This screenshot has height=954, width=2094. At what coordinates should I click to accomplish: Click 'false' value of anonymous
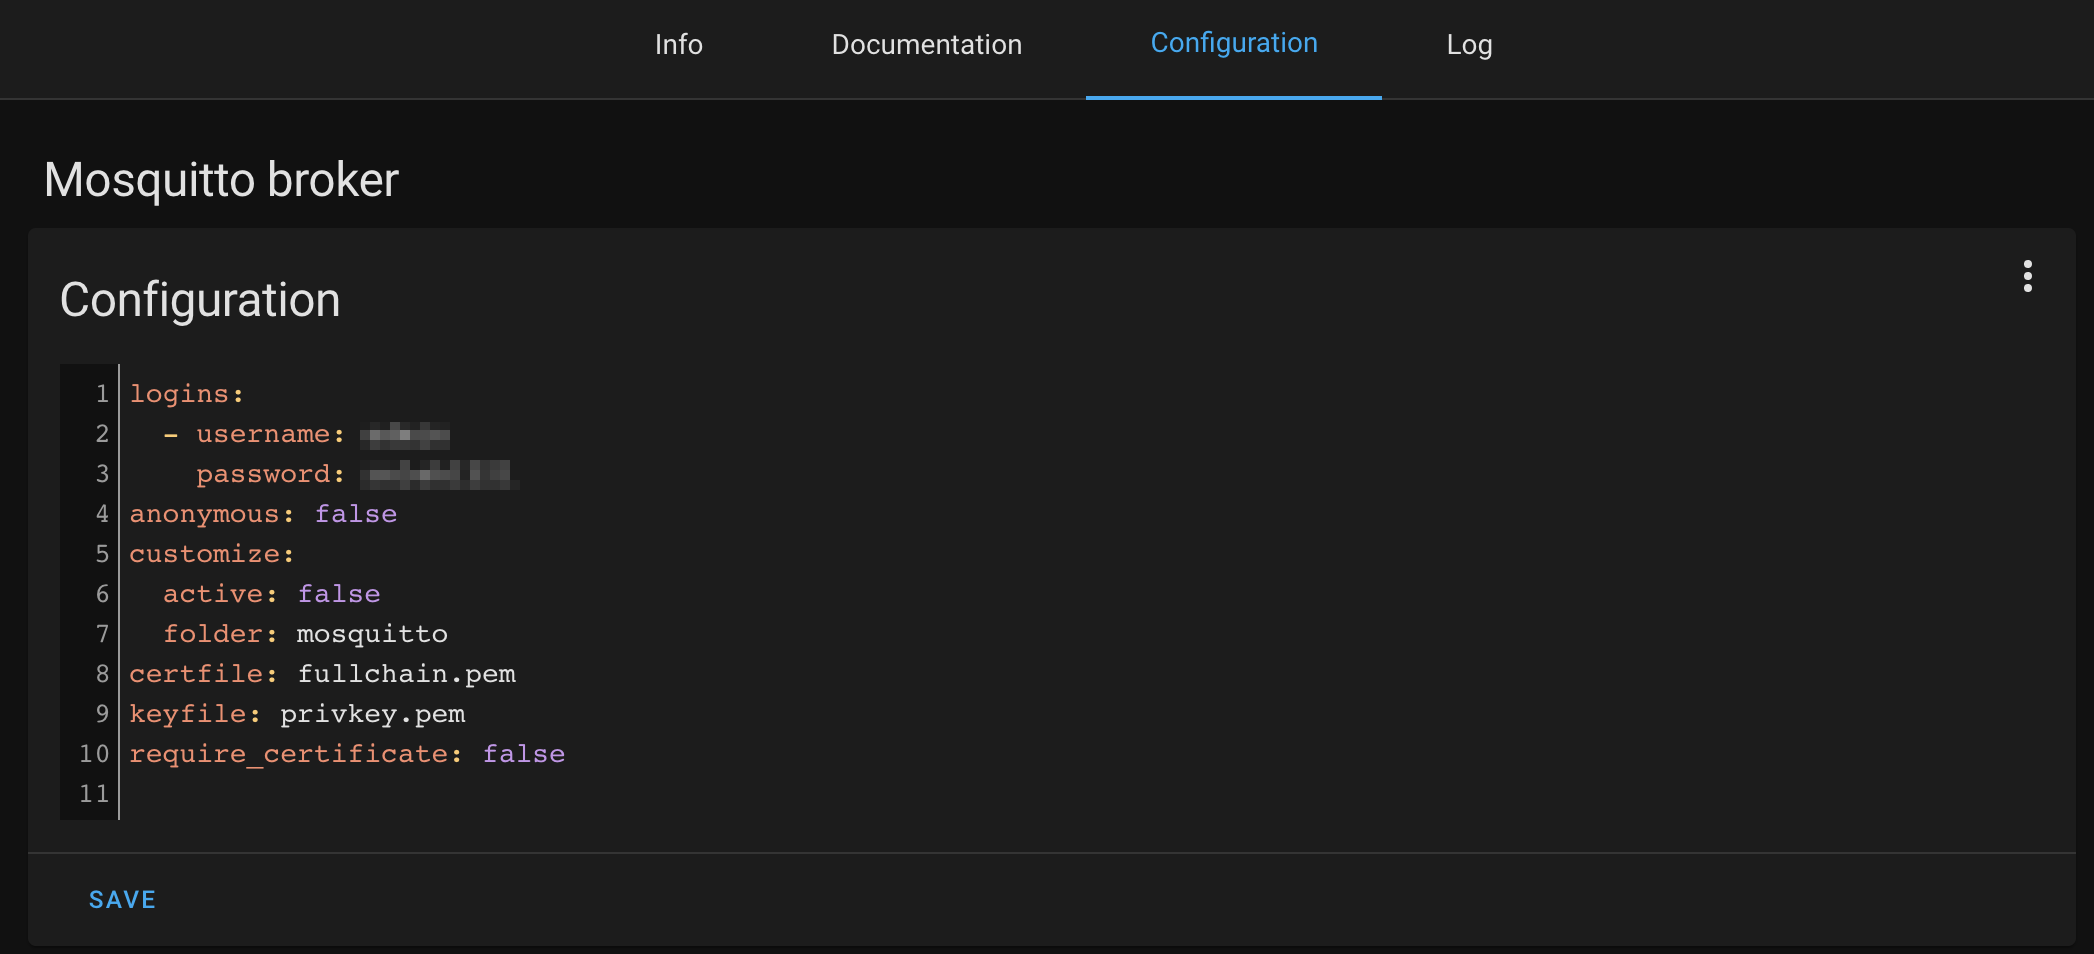tap(356, 514)
